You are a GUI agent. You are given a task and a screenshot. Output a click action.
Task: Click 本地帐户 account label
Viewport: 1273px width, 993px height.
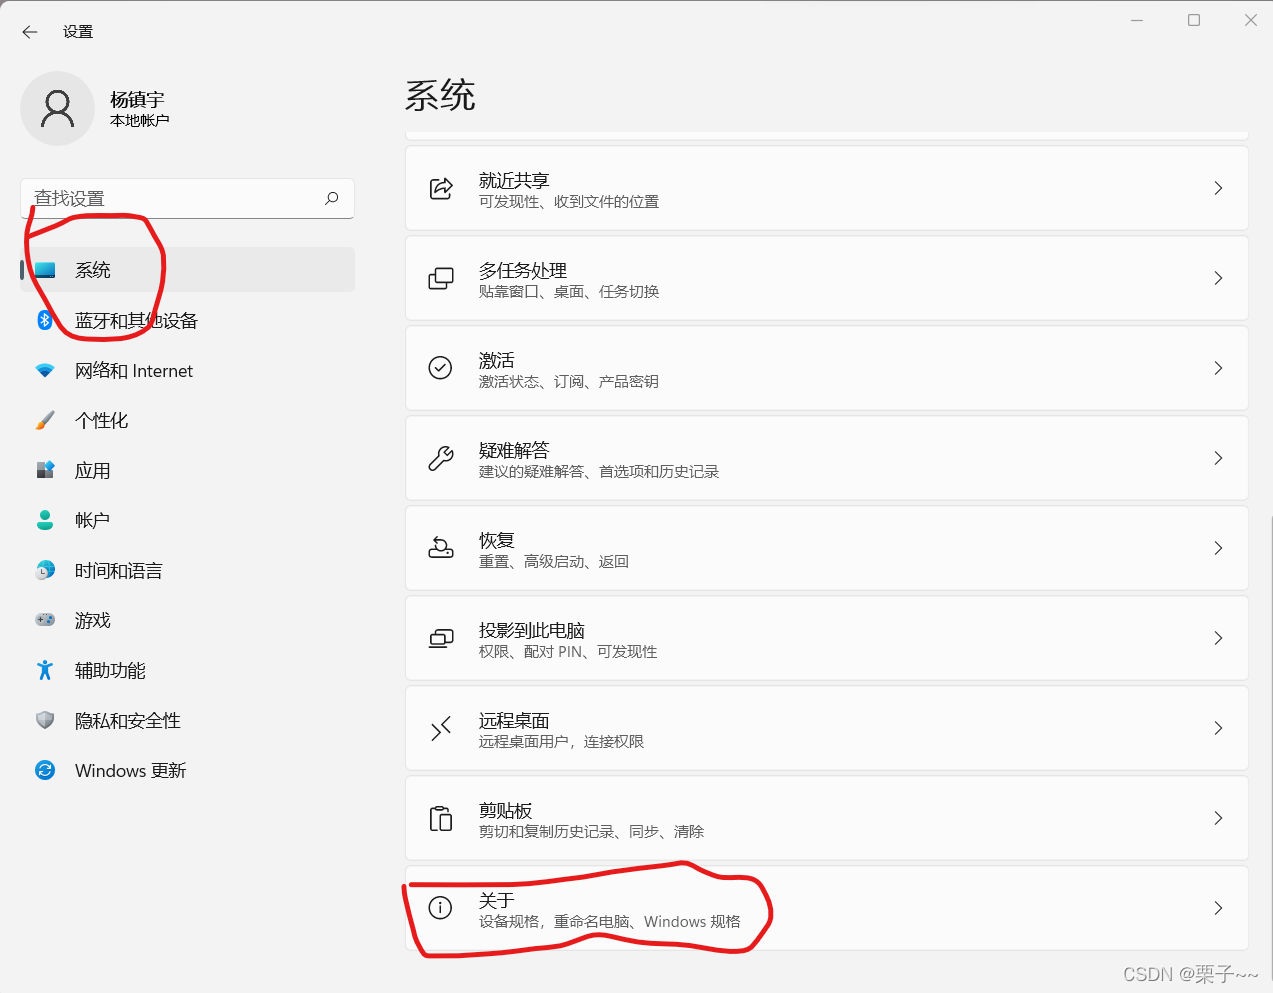click(x=140, y=120)
